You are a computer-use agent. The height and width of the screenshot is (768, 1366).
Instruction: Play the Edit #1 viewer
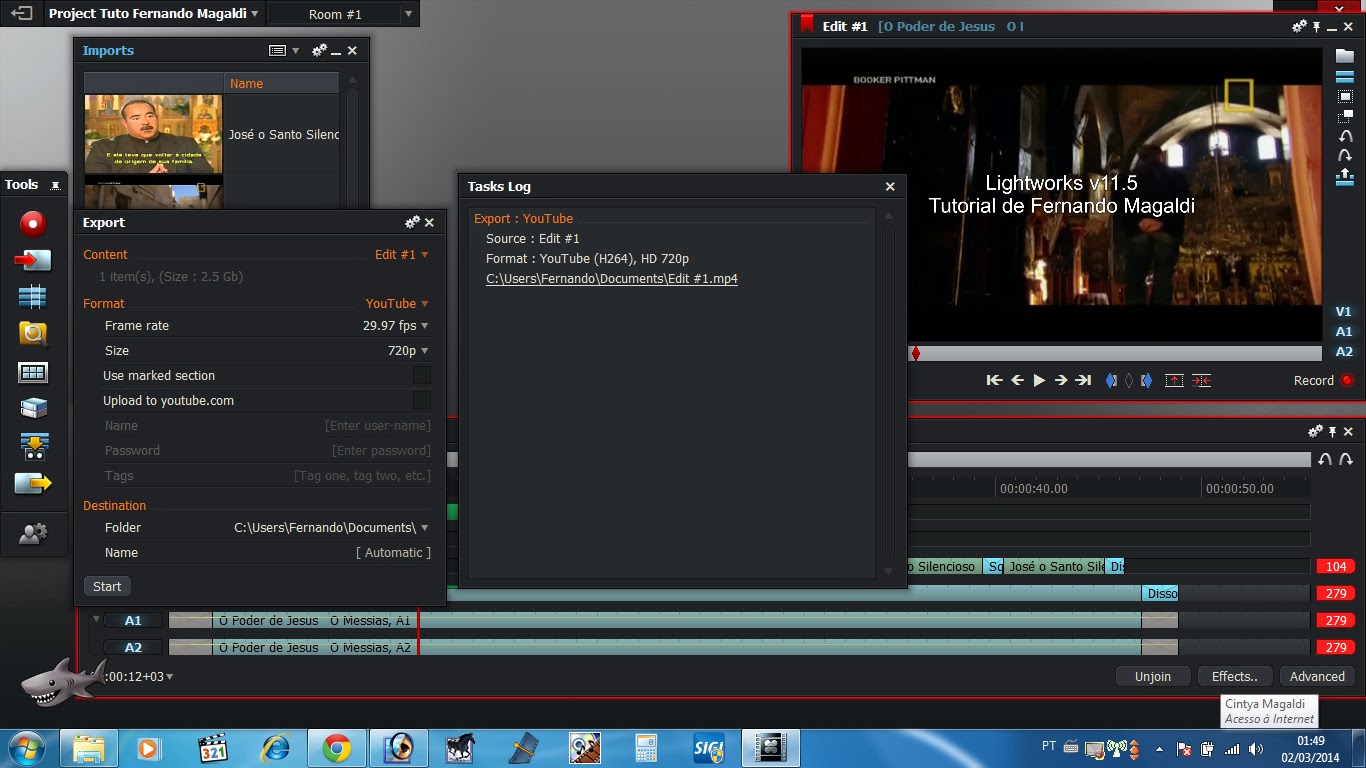click(x=1039, y=380)
